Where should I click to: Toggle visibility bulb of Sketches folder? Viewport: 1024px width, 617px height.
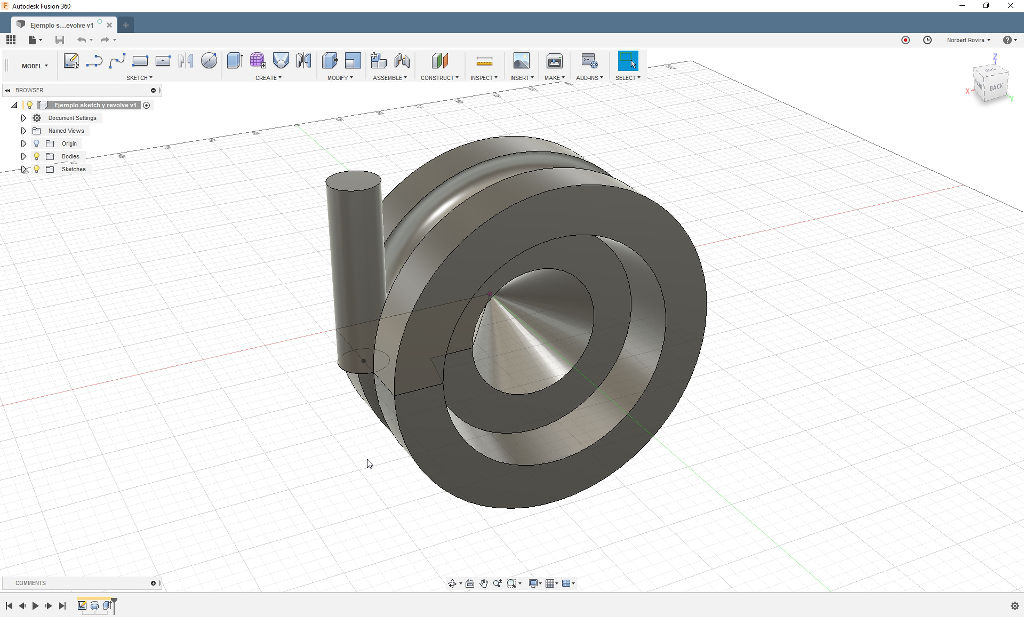[36, 169]
